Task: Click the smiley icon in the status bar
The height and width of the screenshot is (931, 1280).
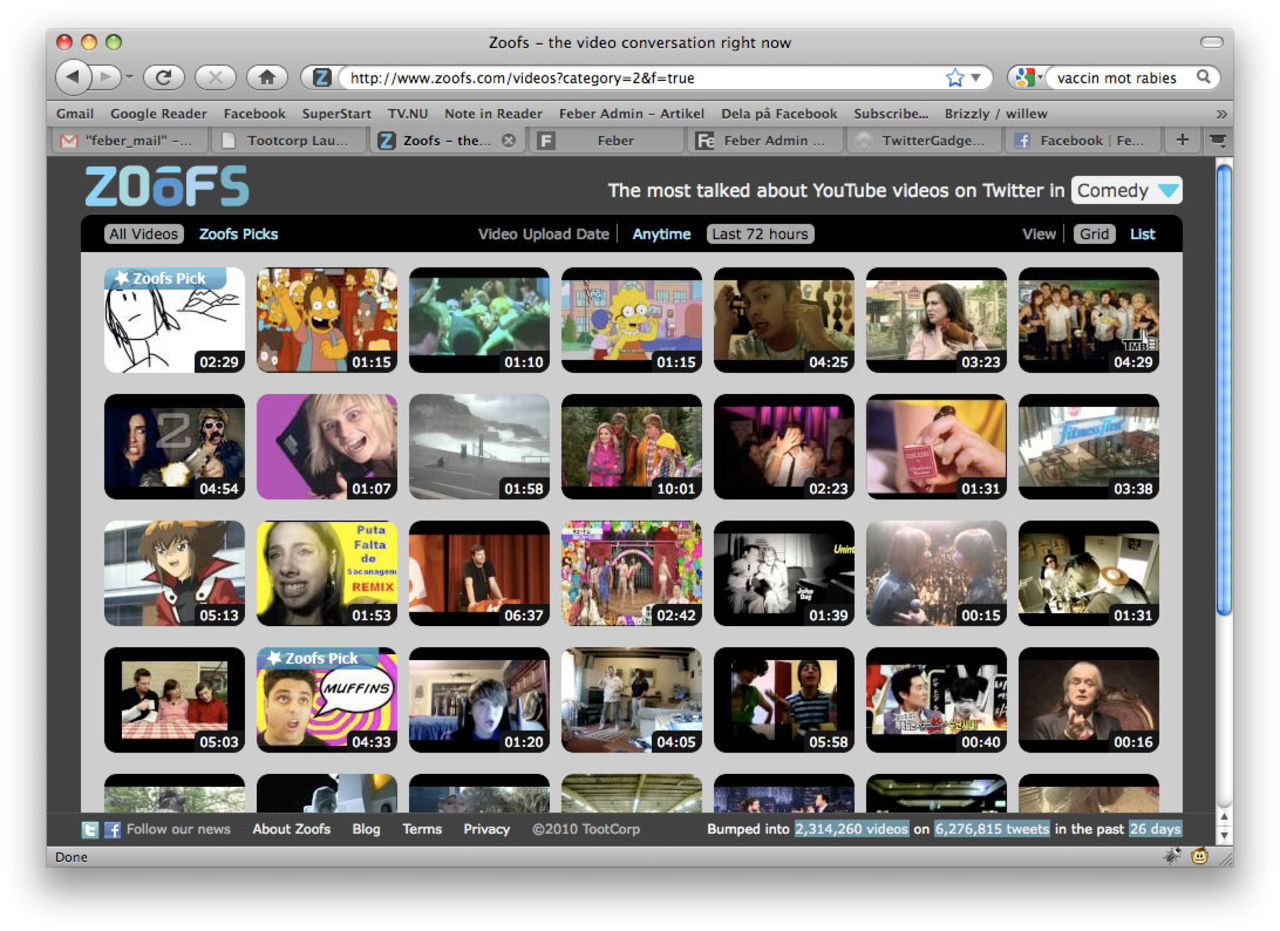Action: pyautogui.click(x=1199, y=857)
